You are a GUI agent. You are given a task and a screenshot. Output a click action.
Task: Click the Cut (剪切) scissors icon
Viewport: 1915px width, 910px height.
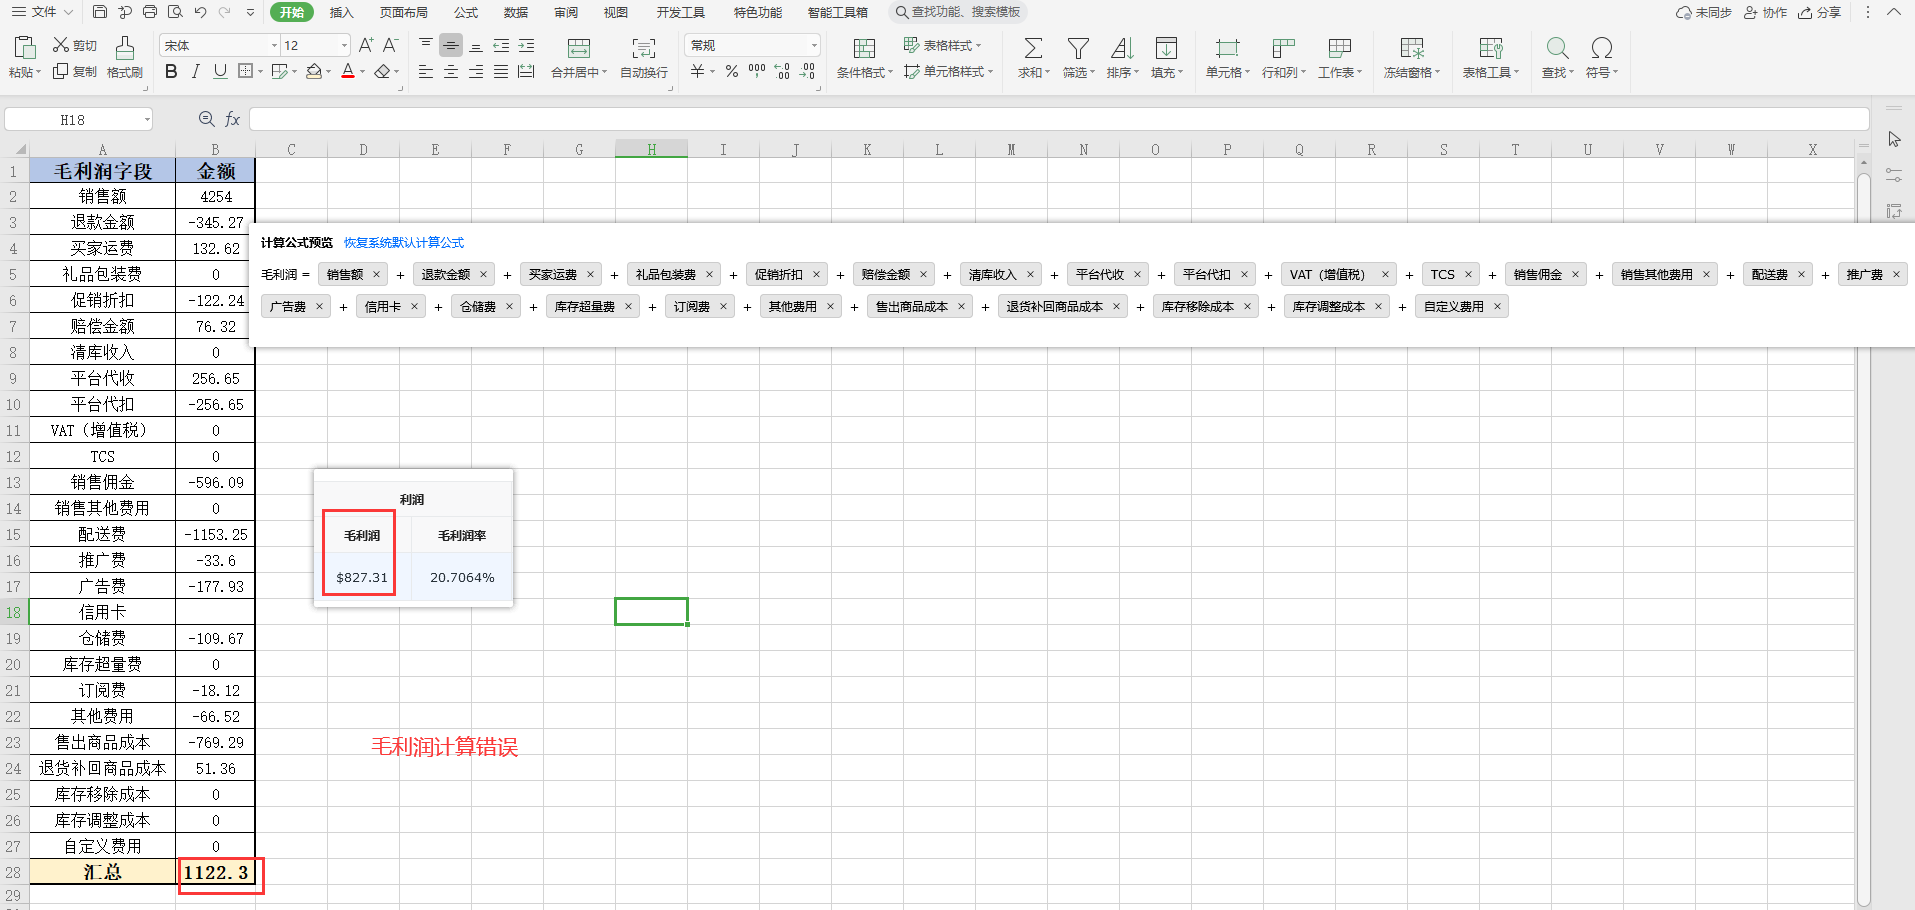tap(61, 46)
